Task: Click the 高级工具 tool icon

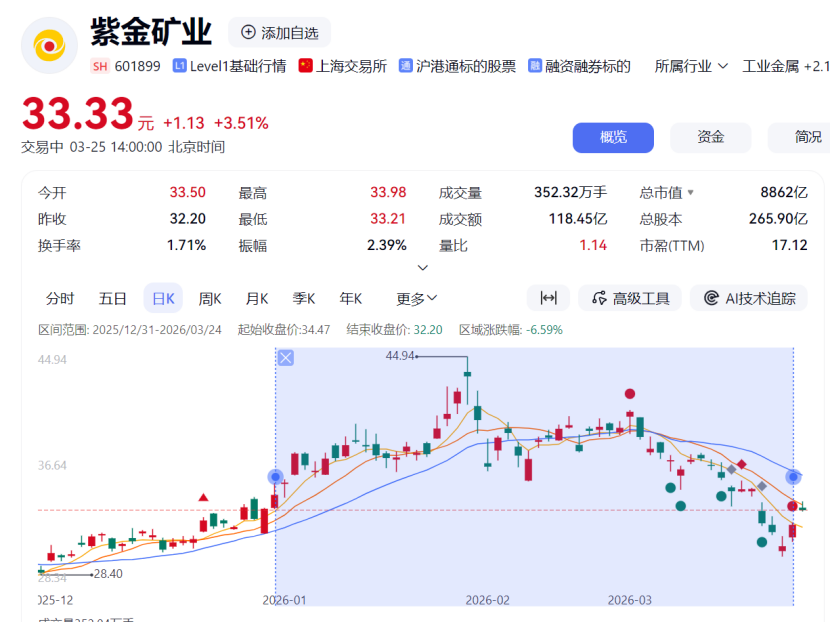Action: tap(599, 298)
